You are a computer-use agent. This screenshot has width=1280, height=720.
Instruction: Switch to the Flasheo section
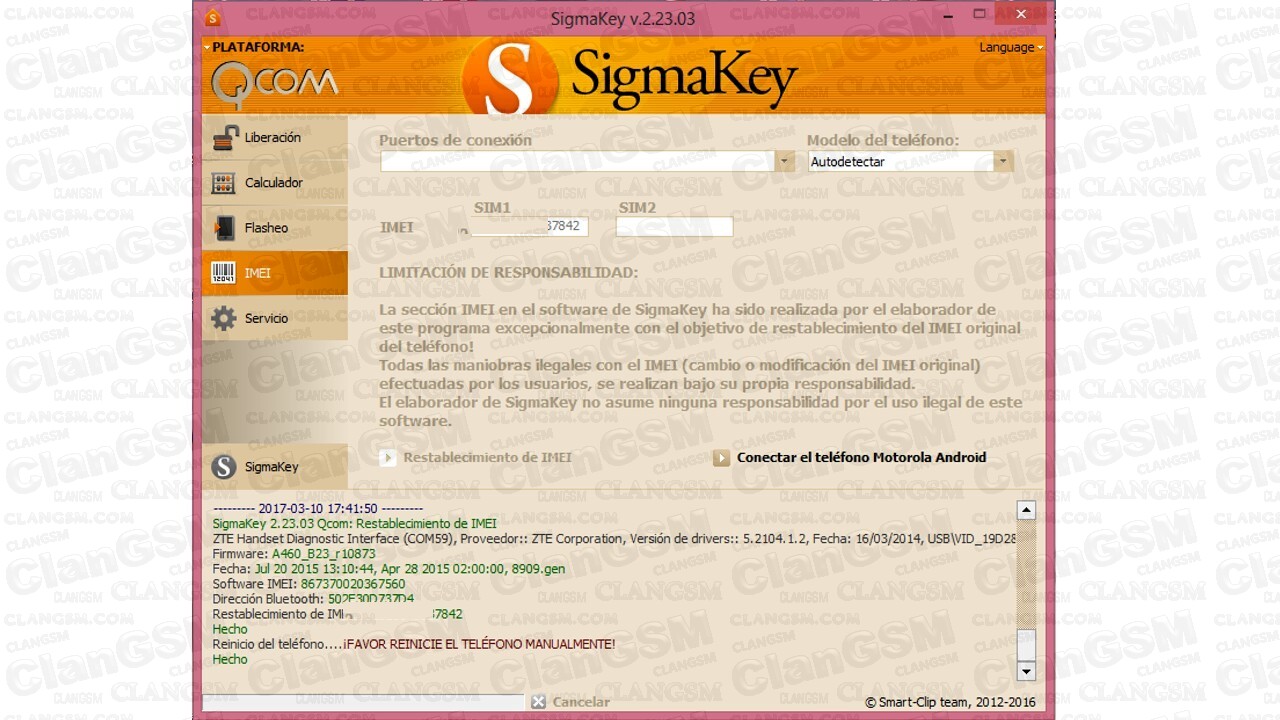(x=275, y=228)
